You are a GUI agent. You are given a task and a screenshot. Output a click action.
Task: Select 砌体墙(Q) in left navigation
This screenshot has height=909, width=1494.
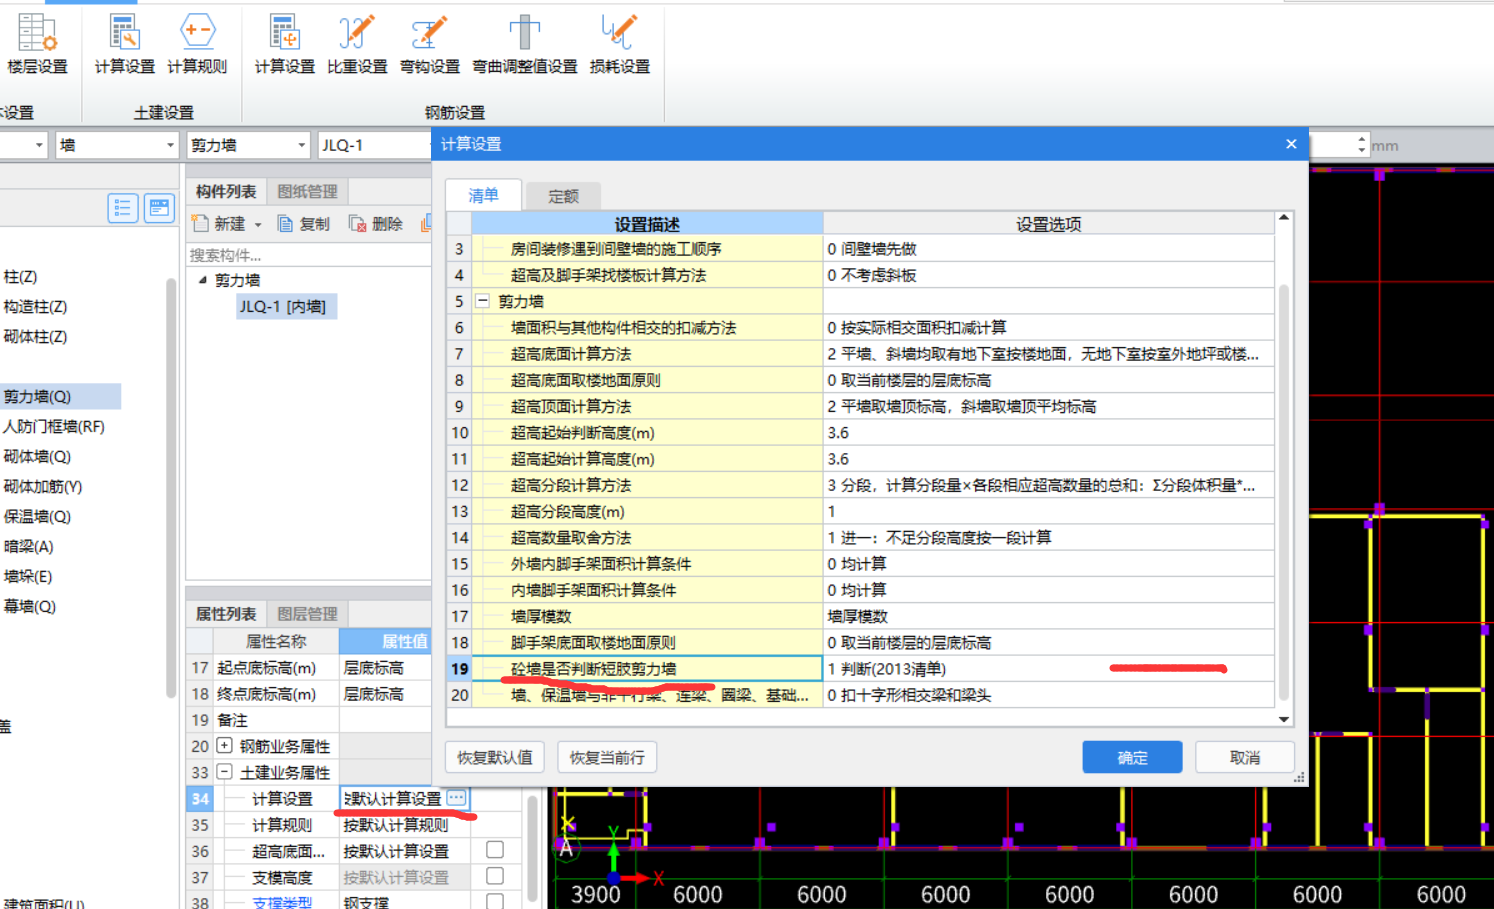(x=37, y=456)
